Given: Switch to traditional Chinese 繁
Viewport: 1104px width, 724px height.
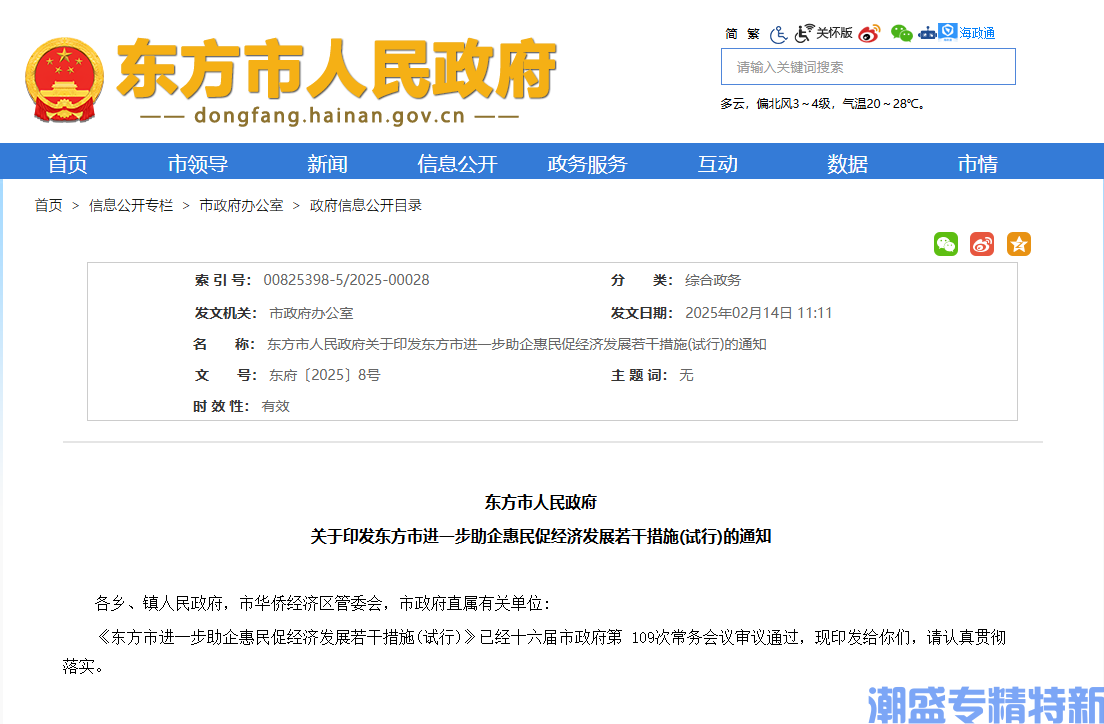Looking at the screenshot, I should 753,34.
